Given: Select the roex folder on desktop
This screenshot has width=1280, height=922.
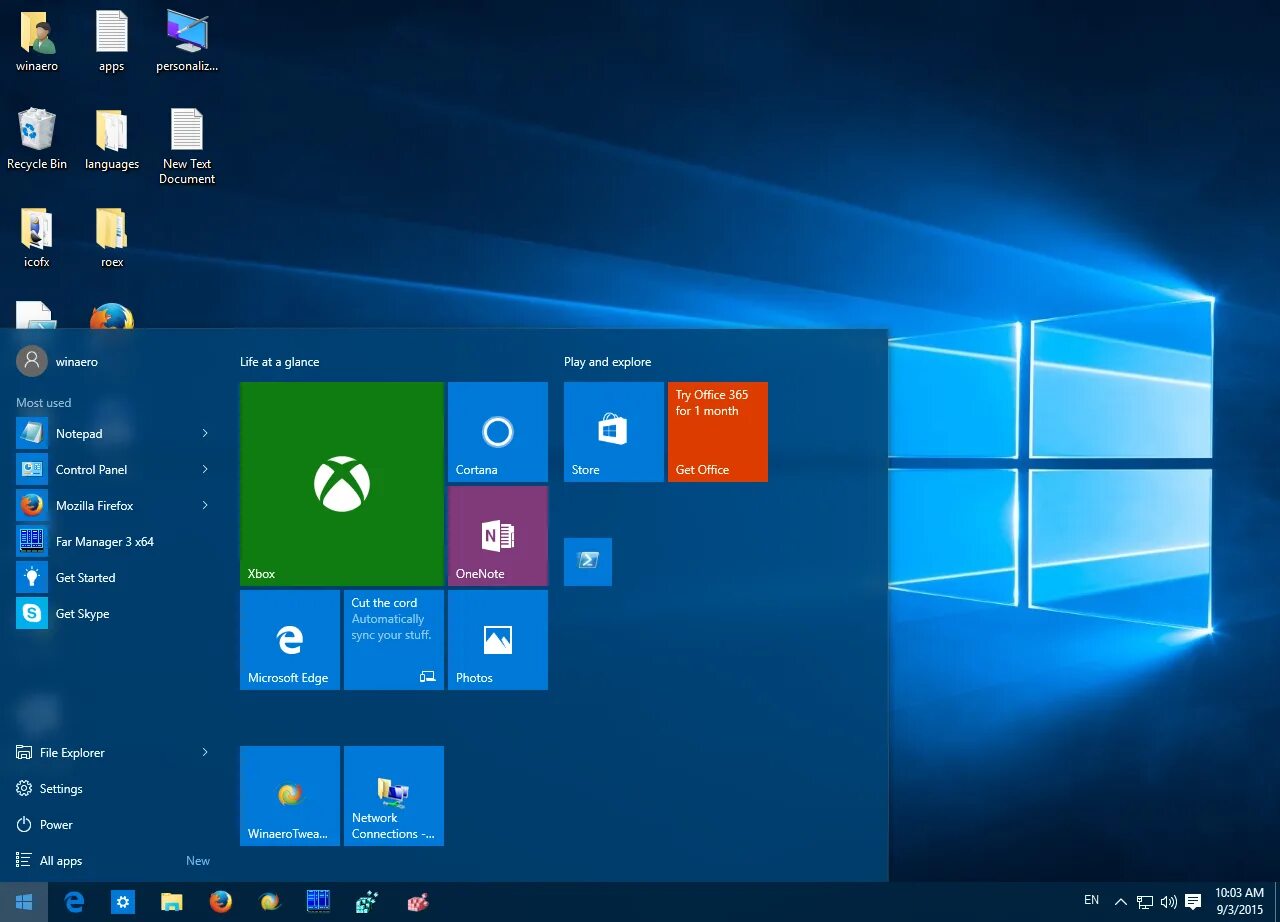Looking at the screenshot, I should coord(112,238).
